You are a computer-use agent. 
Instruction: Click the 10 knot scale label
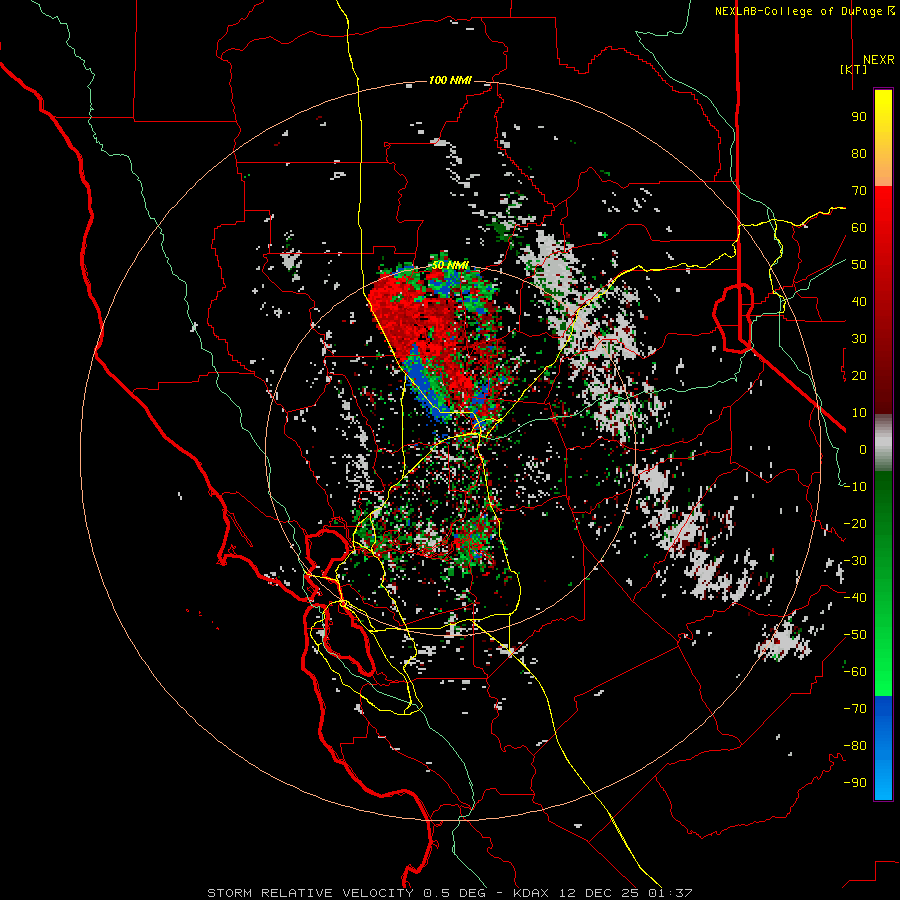tap(859, 413)
